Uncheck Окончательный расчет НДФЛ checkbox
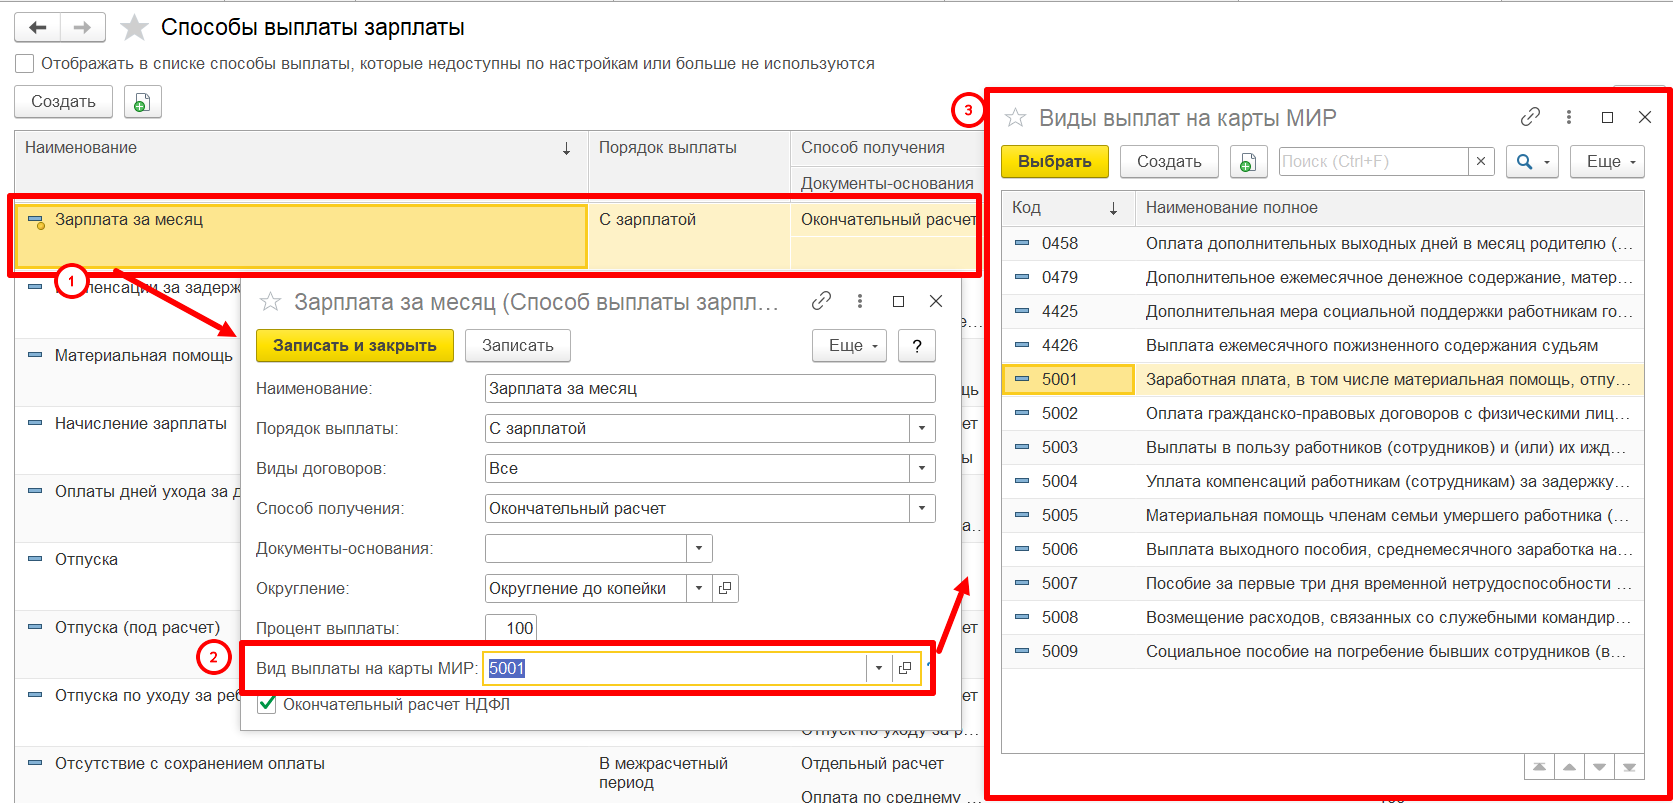 (267, 704)
